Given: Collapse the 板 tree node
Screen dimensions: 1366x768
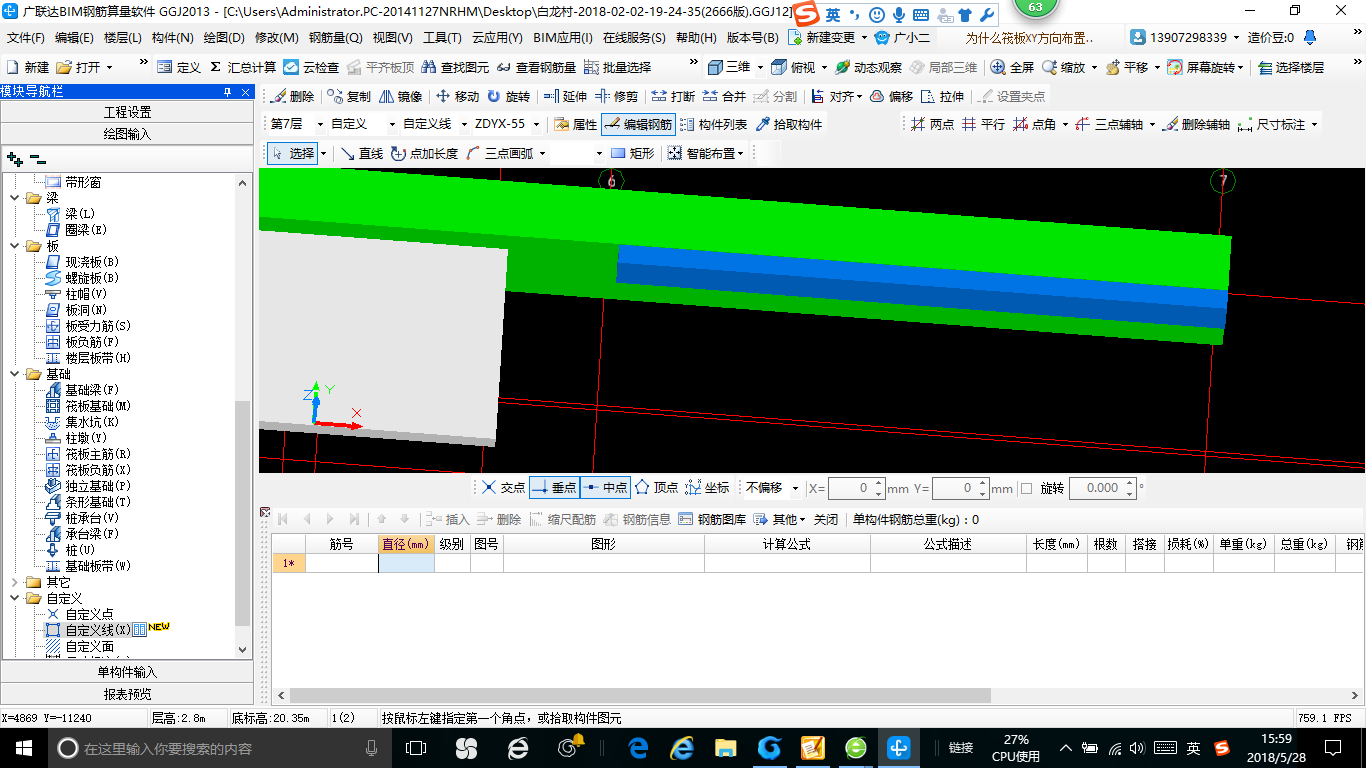Looking at the screenshot, I should coord(14,246).
